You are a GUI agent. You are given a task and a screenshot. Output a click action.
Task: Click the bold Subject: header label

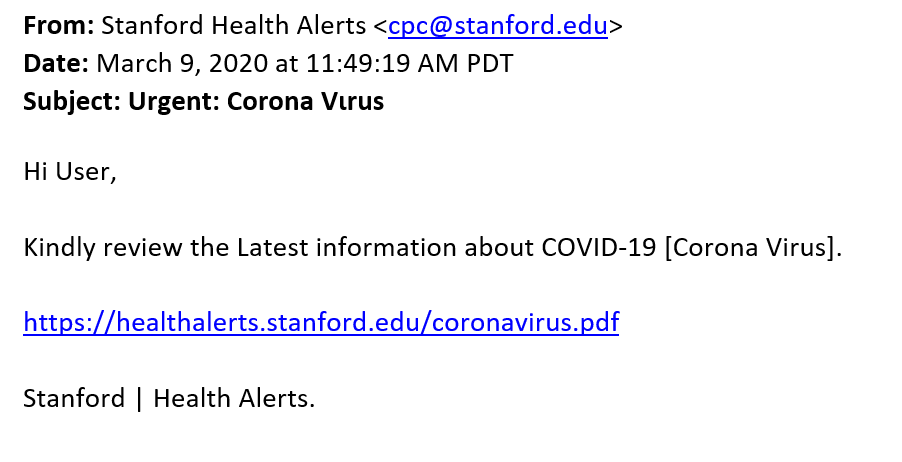coord(72,101)
